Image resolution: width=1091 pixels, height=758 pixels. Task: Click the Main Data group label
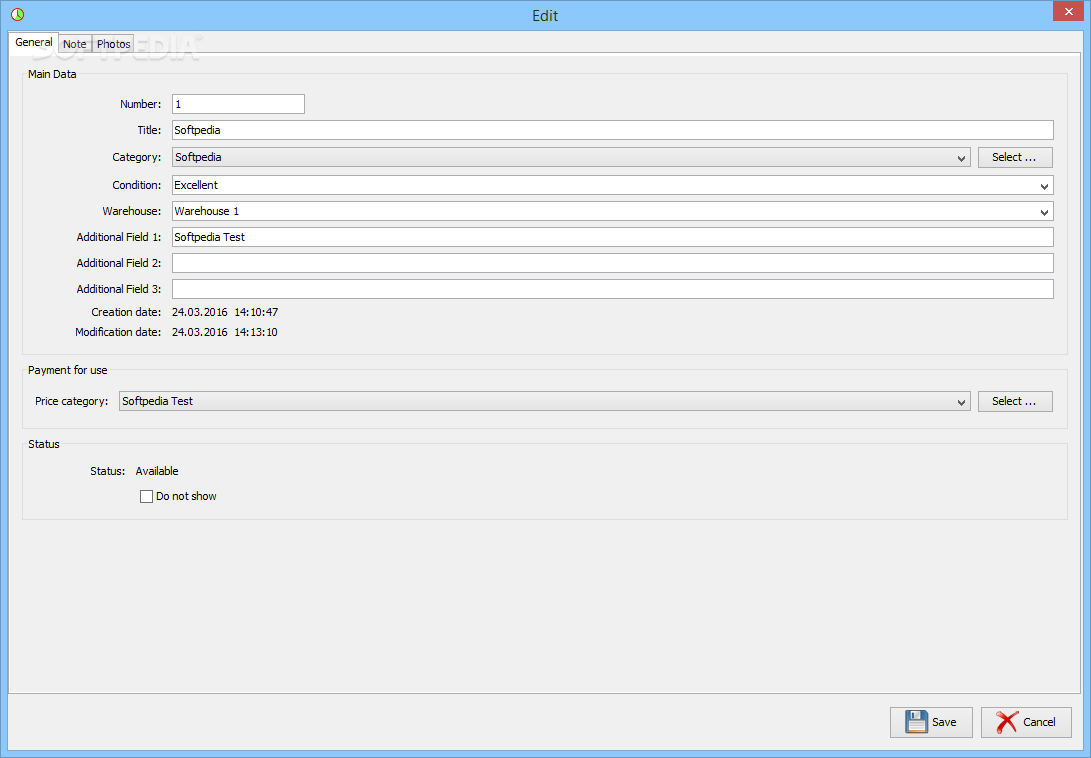(52, 74)
